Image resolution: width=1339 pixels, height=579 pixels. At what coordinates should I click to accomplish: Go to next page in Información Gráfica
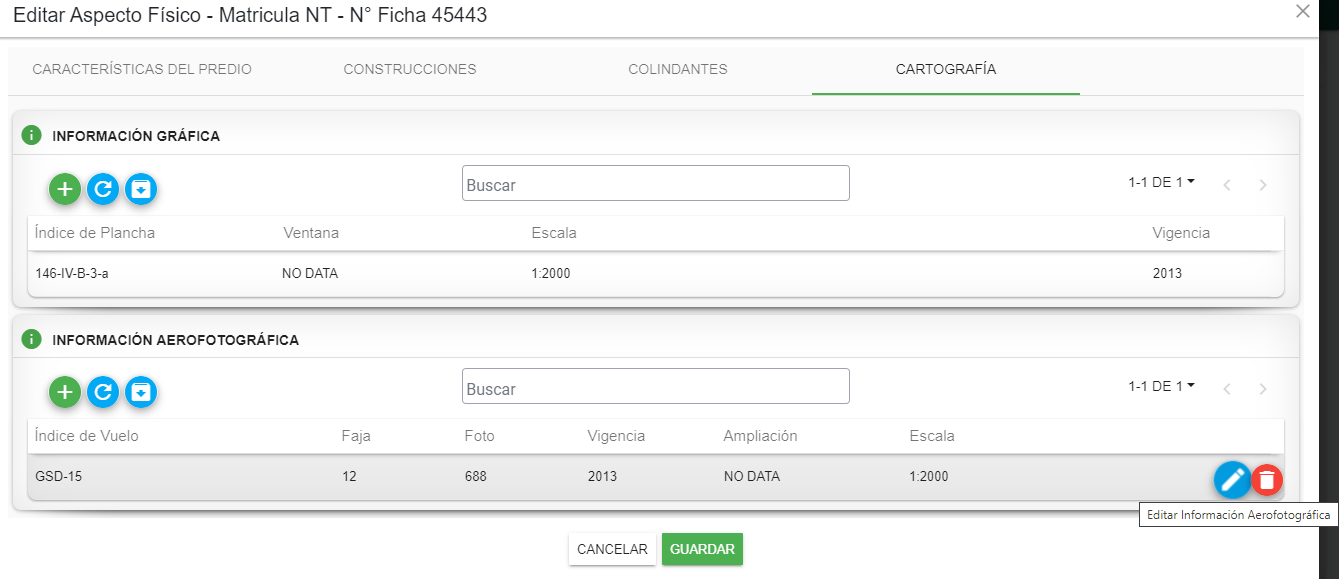click(1263, 185)
